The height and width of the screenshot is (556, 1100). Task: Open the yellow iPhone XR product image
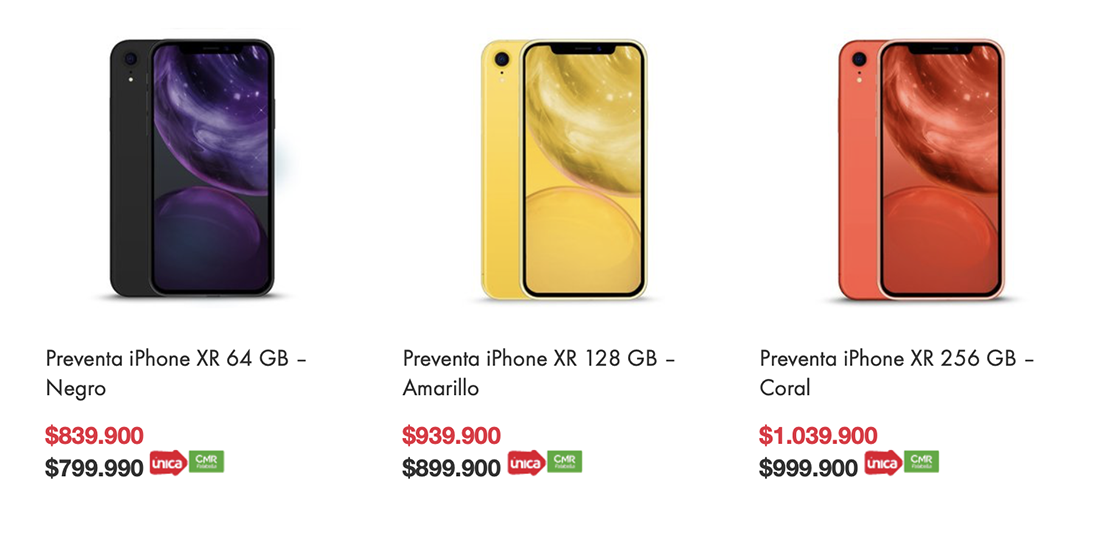point(564,169)
